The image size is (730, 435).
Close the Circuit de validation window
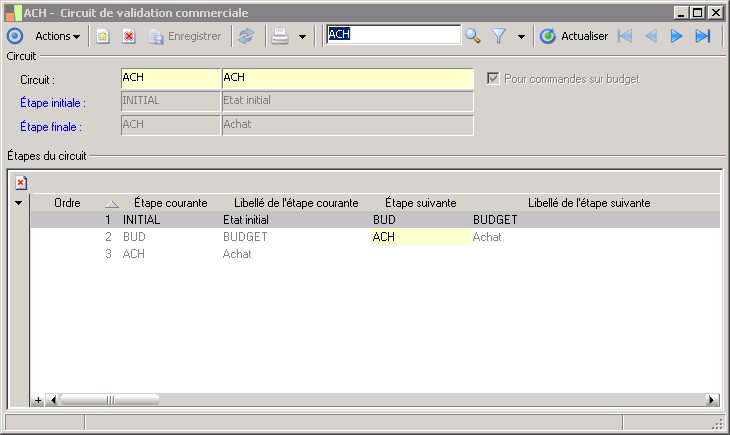(715, 13)
